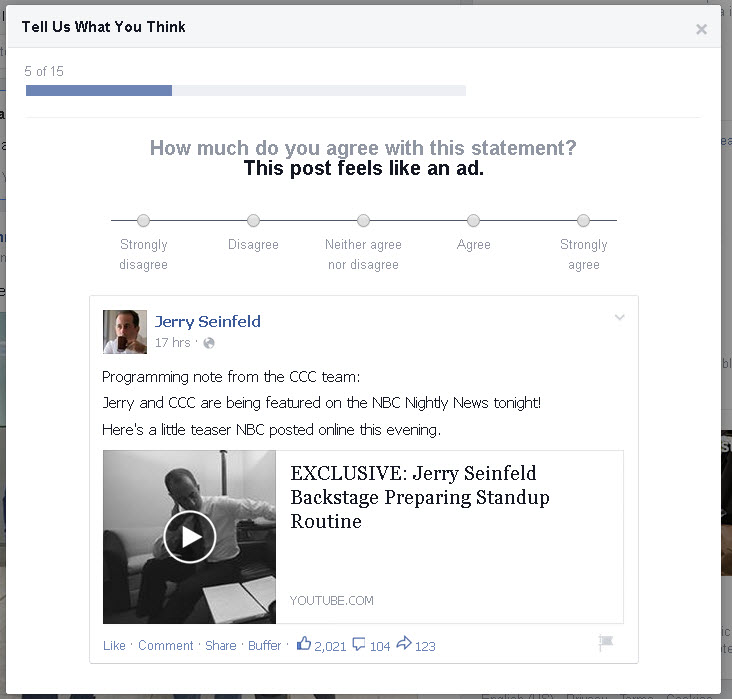Click the globe public audience icon
Screen dimensions: 732x699
(209, 343)
